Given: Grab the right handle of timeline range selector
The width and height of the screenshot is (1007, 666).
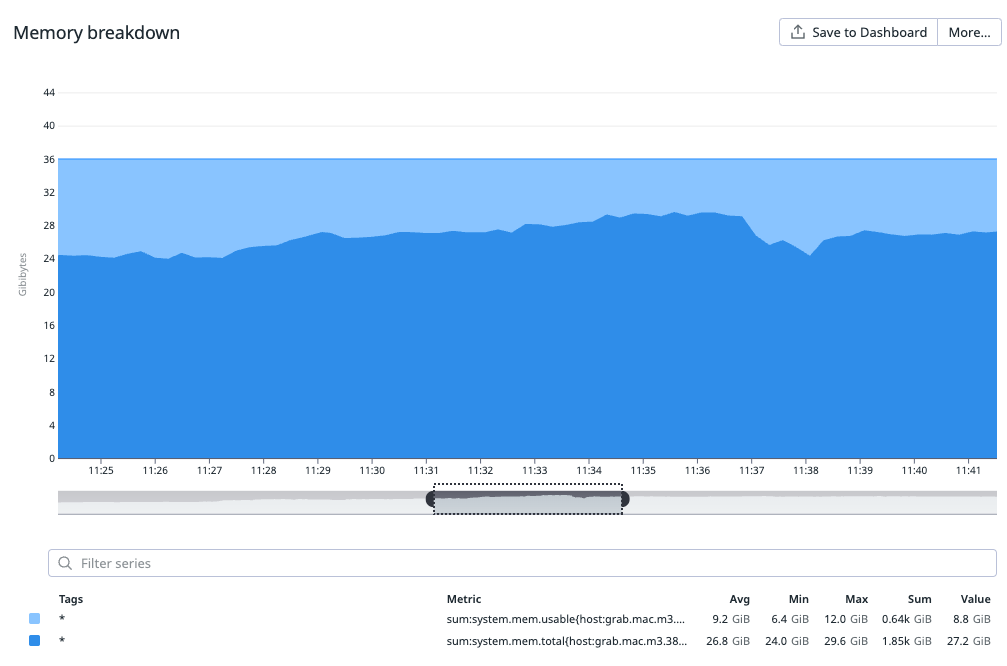Looking at the screenshot, I should [623, 498].
